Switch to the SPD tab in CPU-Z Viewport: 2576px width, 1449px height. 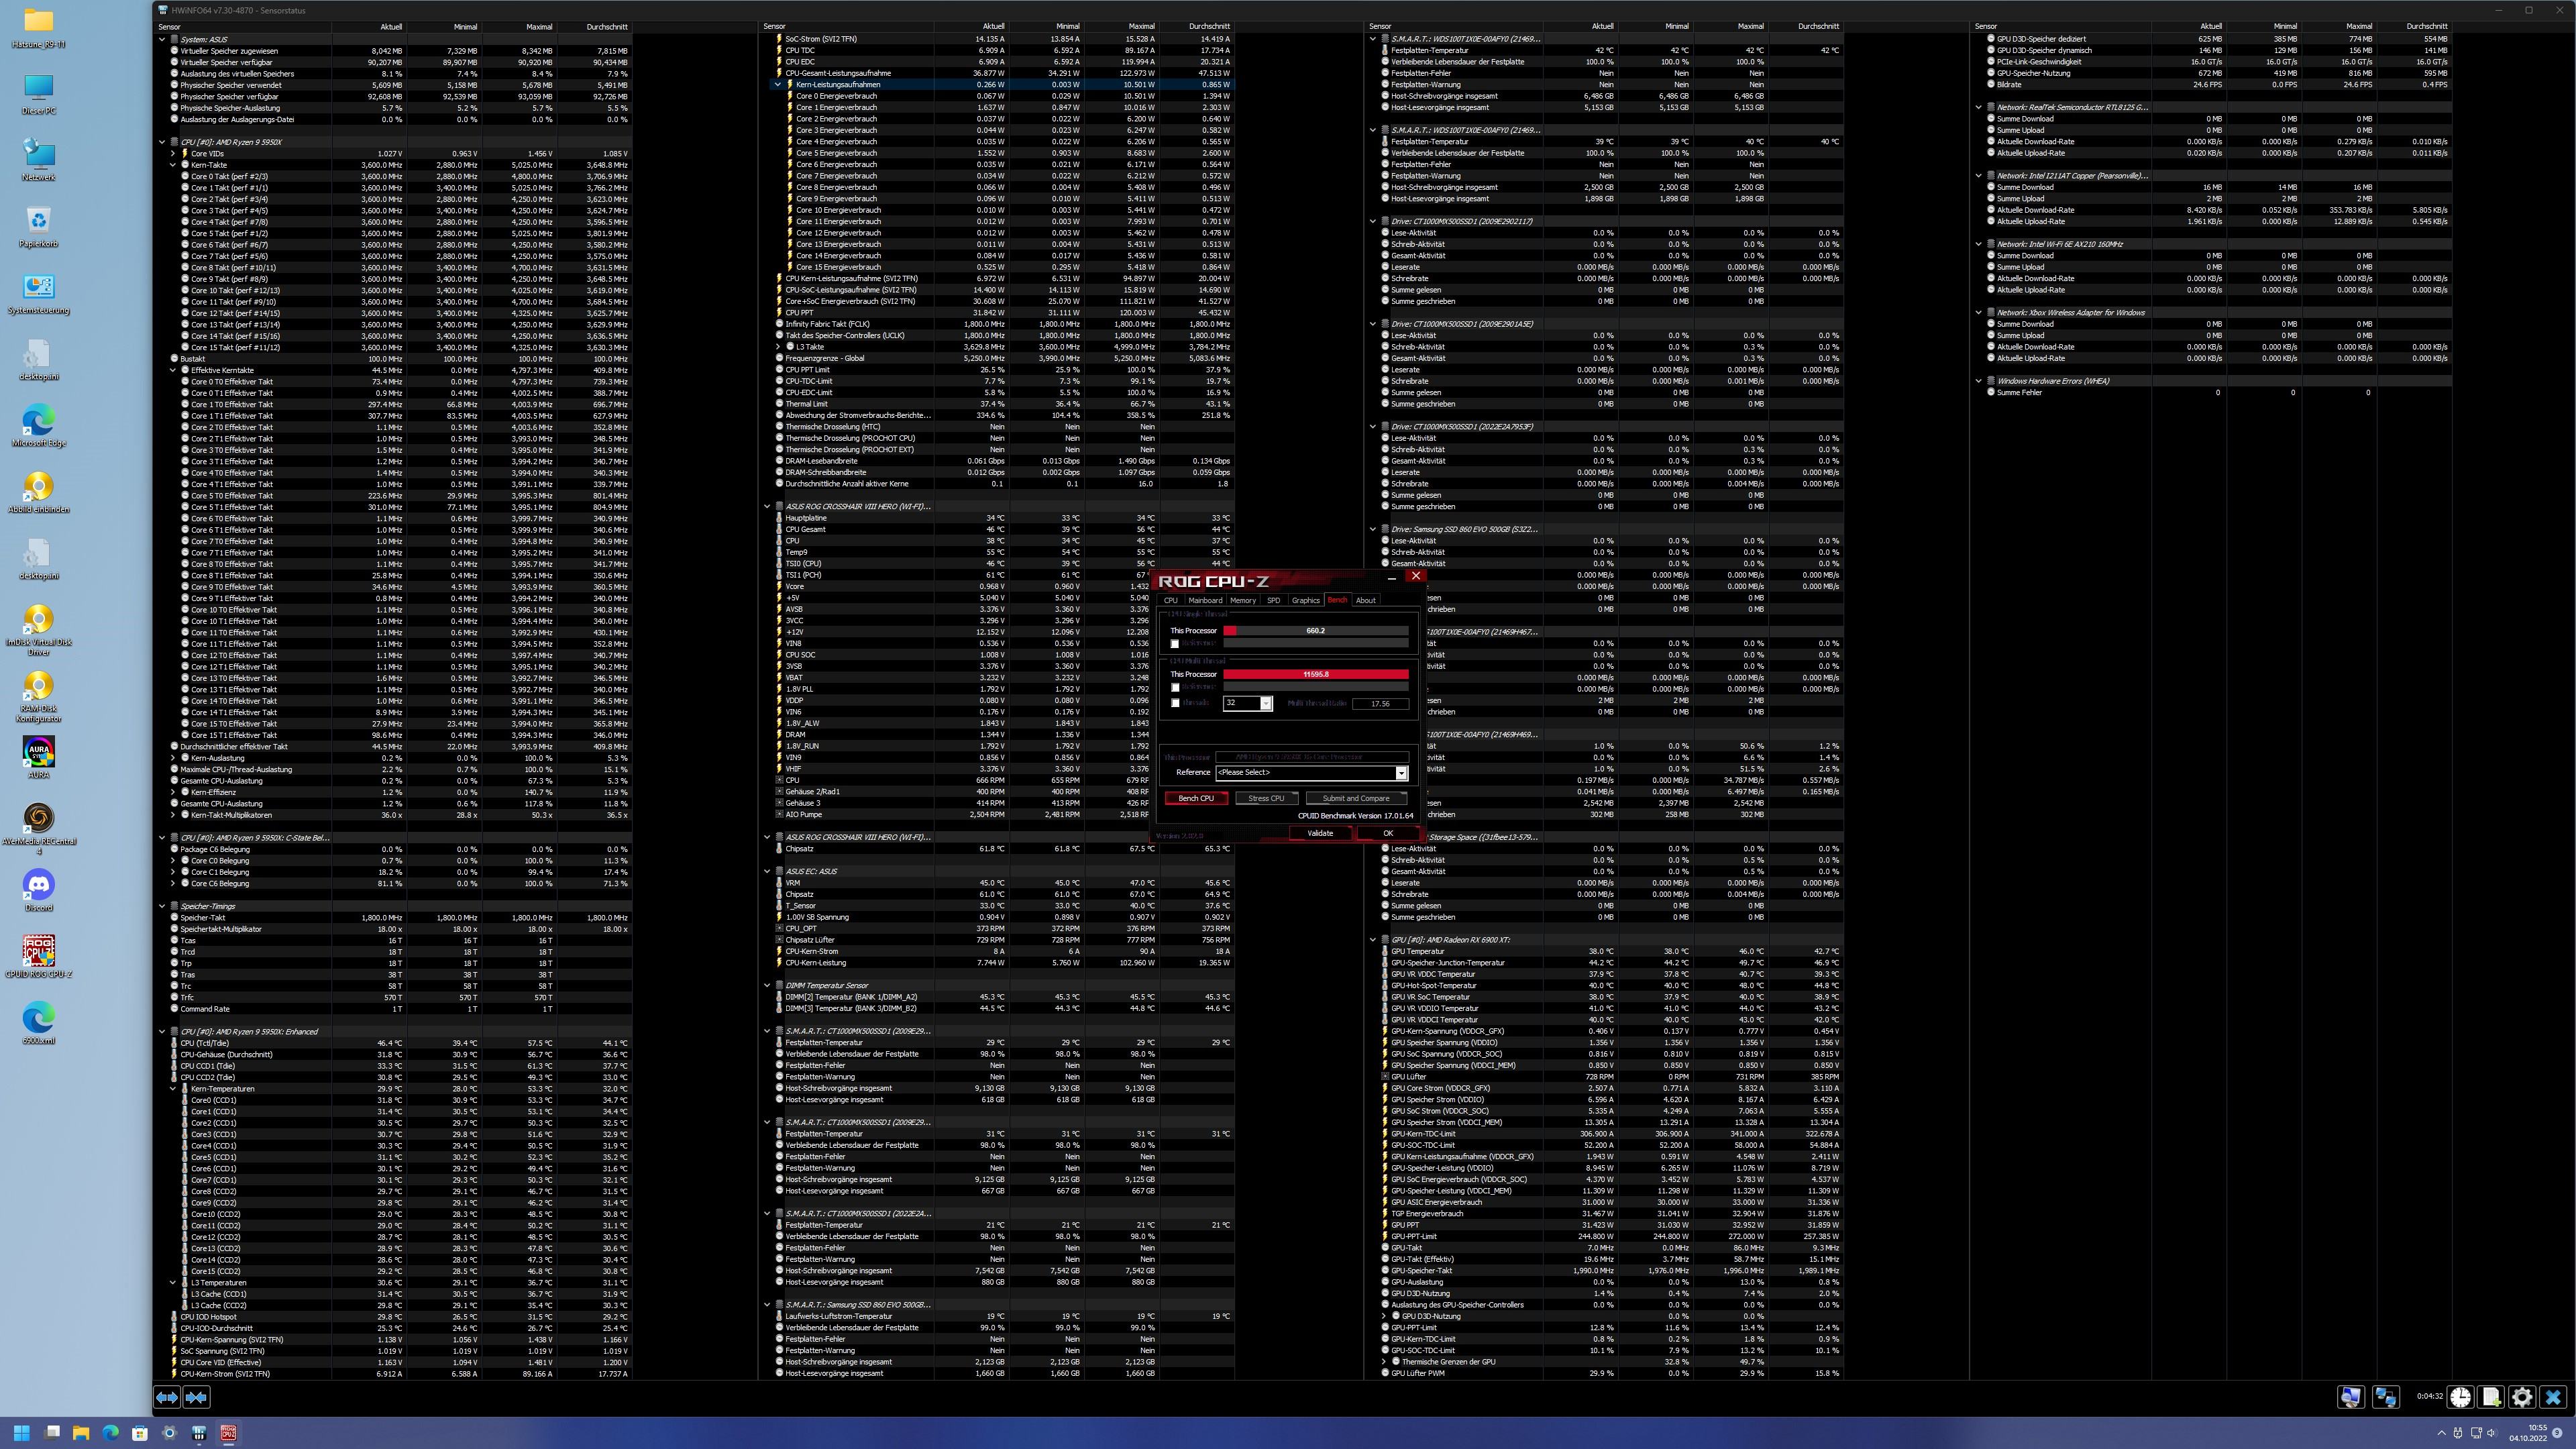coord(1273,600)
